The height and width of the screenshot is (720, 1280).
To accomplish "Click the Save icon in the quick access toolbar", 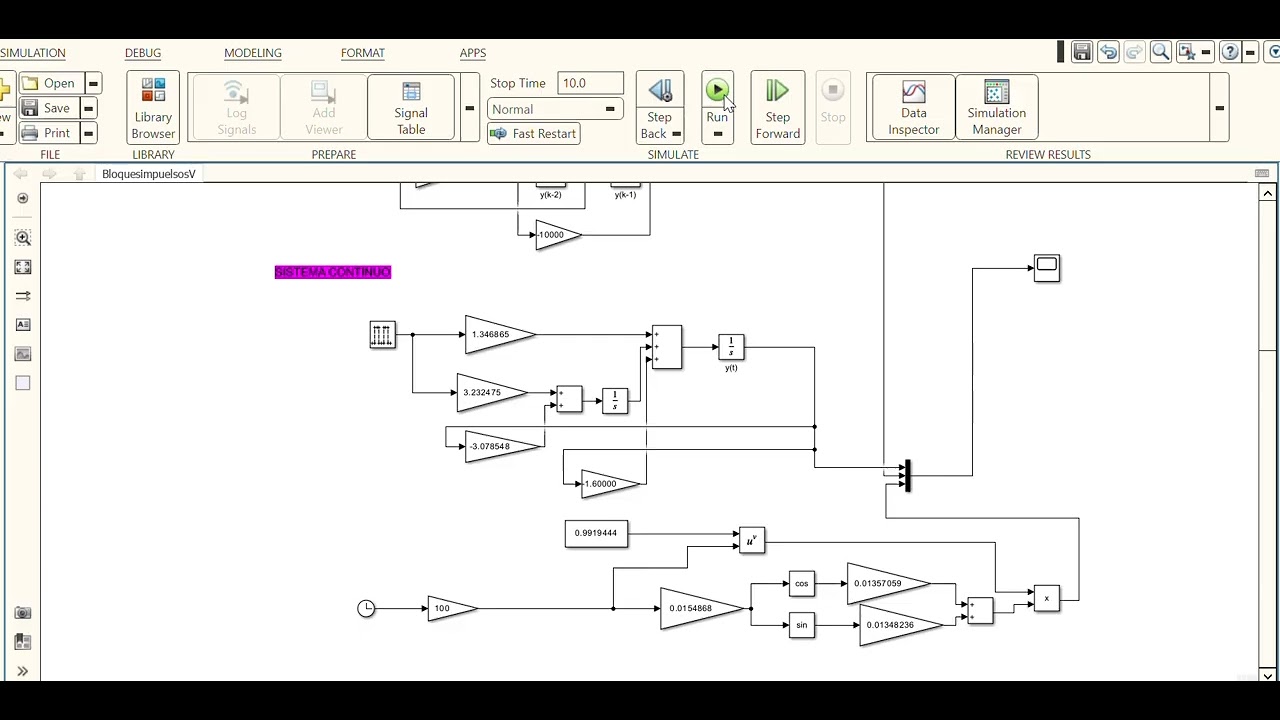I will click(1082, 52).
